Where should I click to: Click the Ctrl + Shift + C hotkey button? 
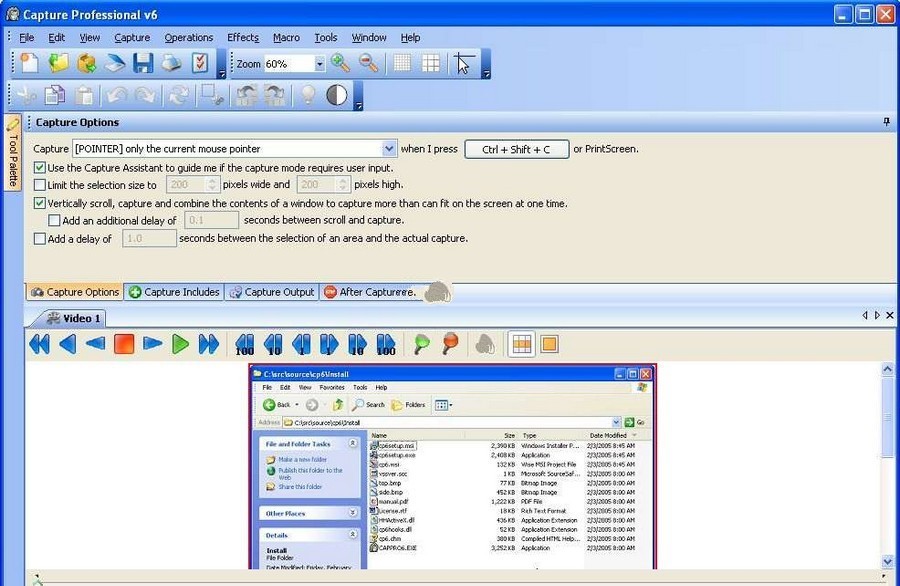tap(517, 149)
